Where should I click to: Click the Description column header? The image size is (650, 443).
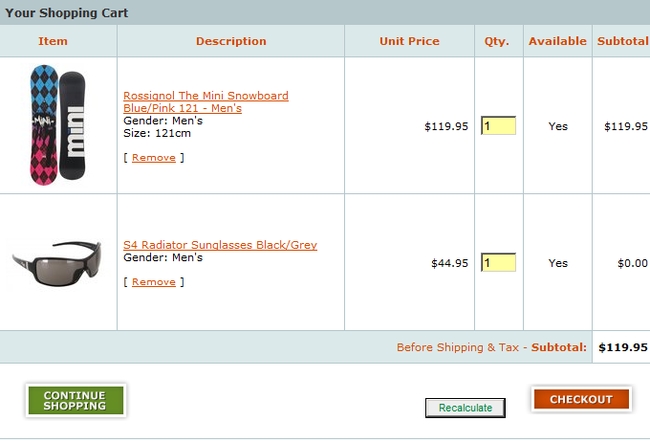tap(231, 41)
